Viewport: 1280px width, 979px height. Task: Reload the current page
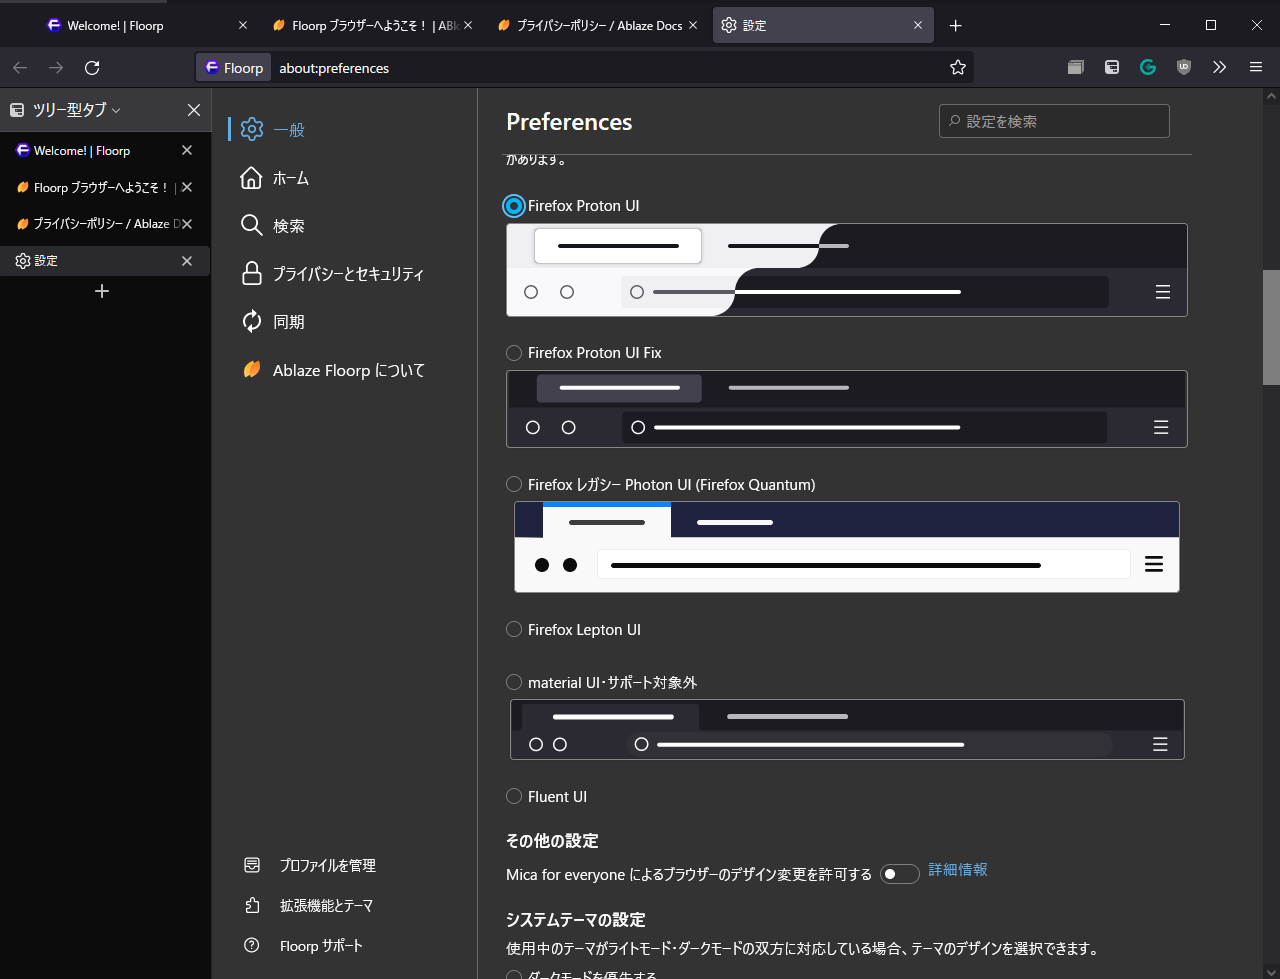click(x=92, y=67)
